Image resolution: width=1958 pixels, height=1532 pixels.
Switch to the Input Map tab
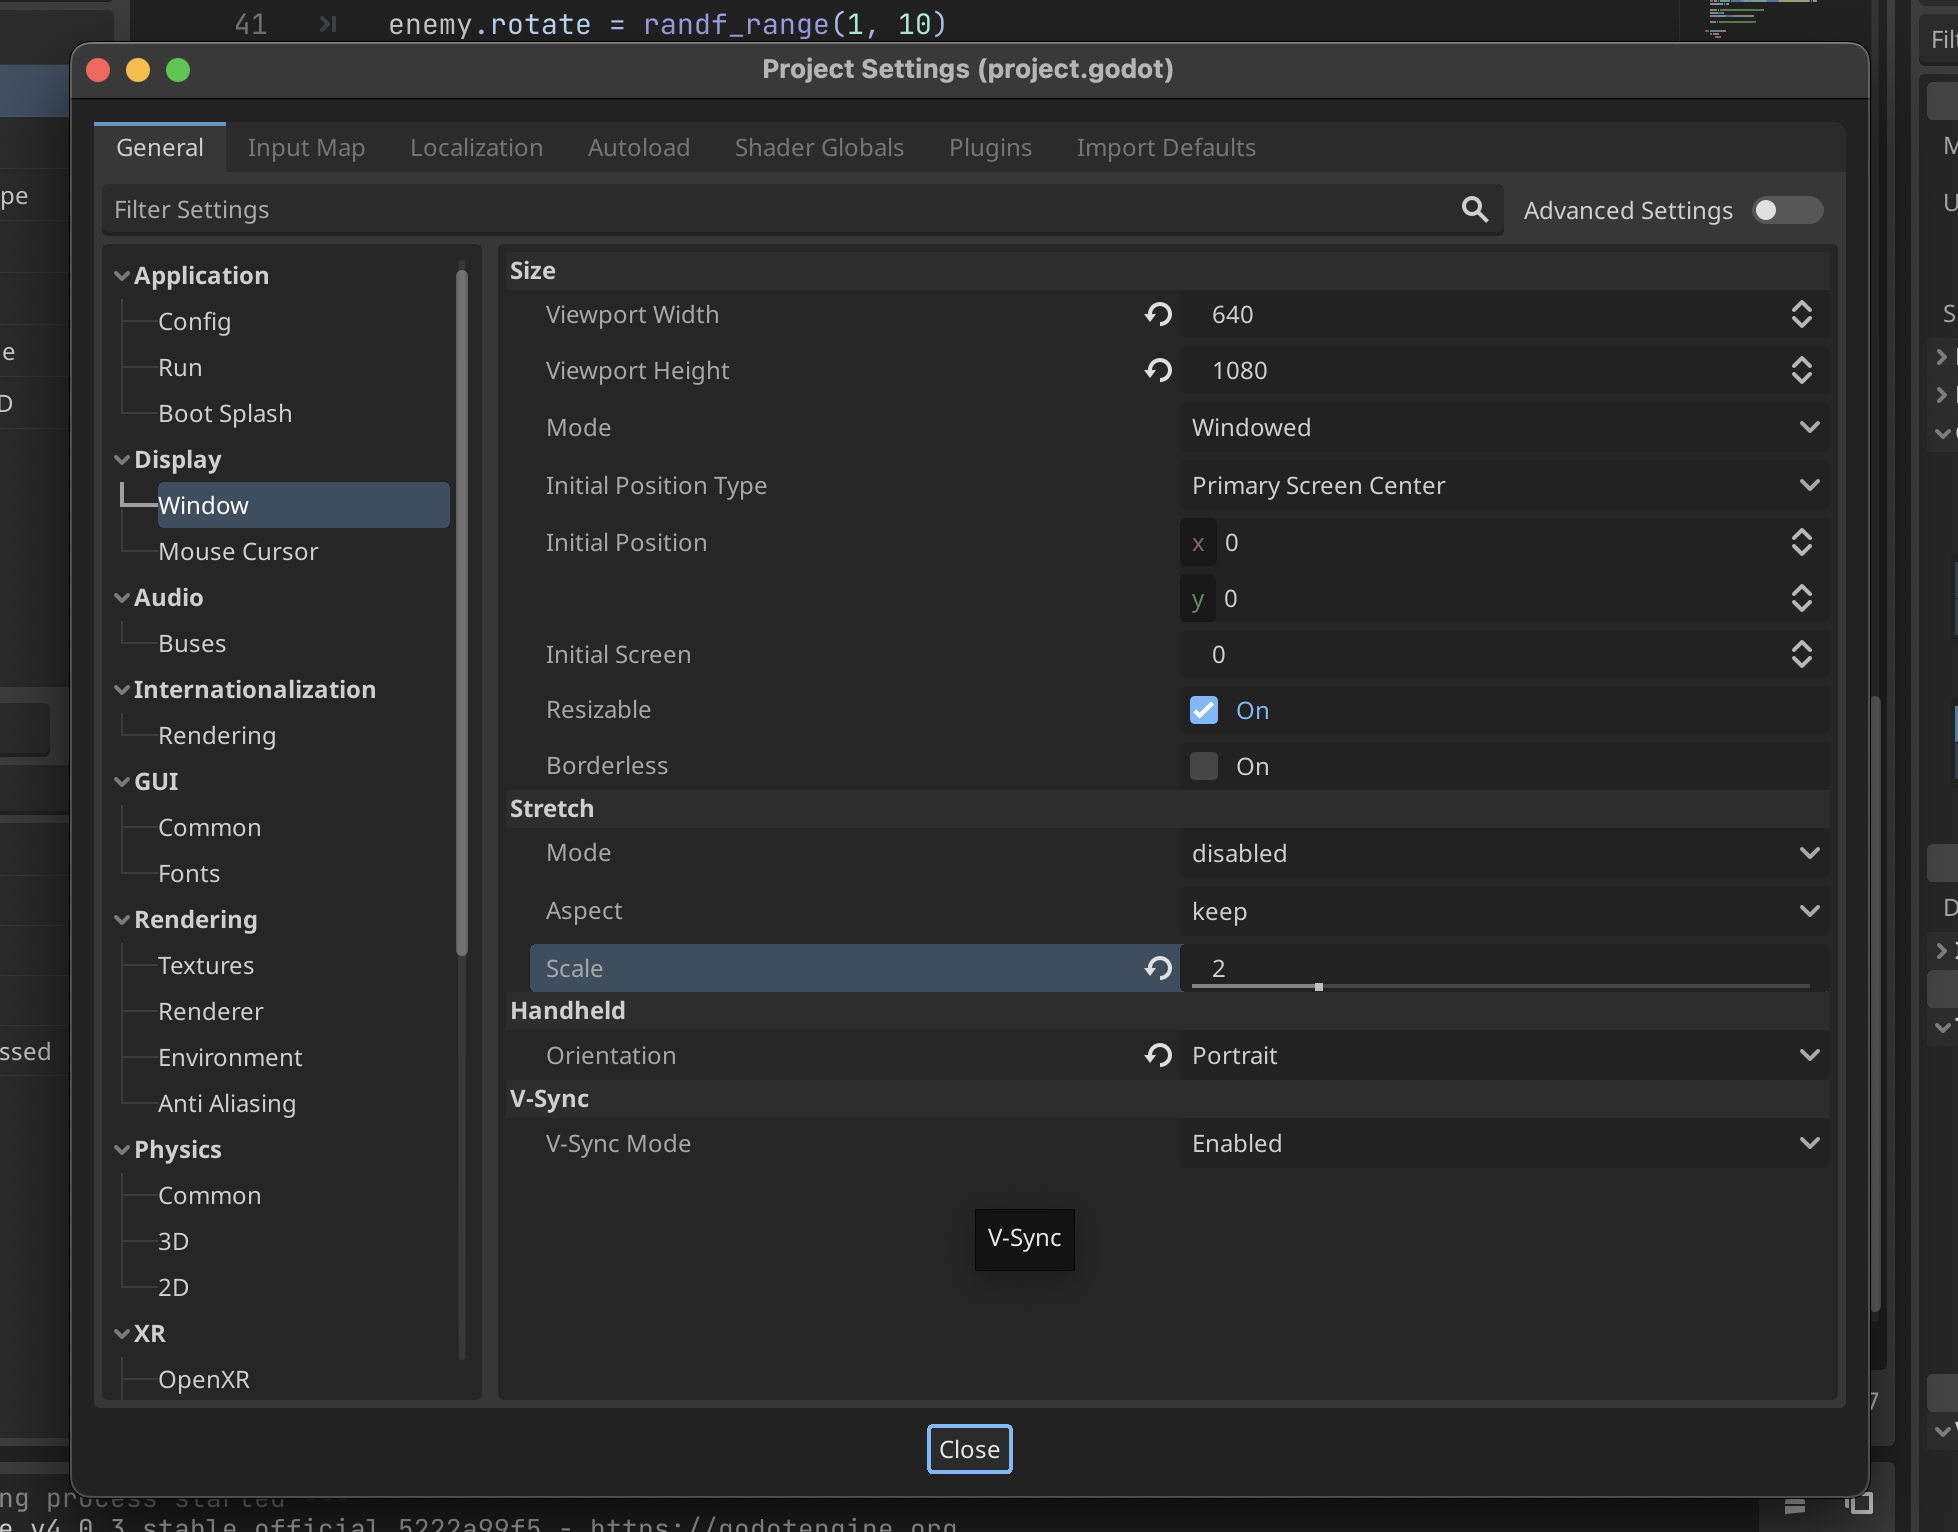[306, 148]
